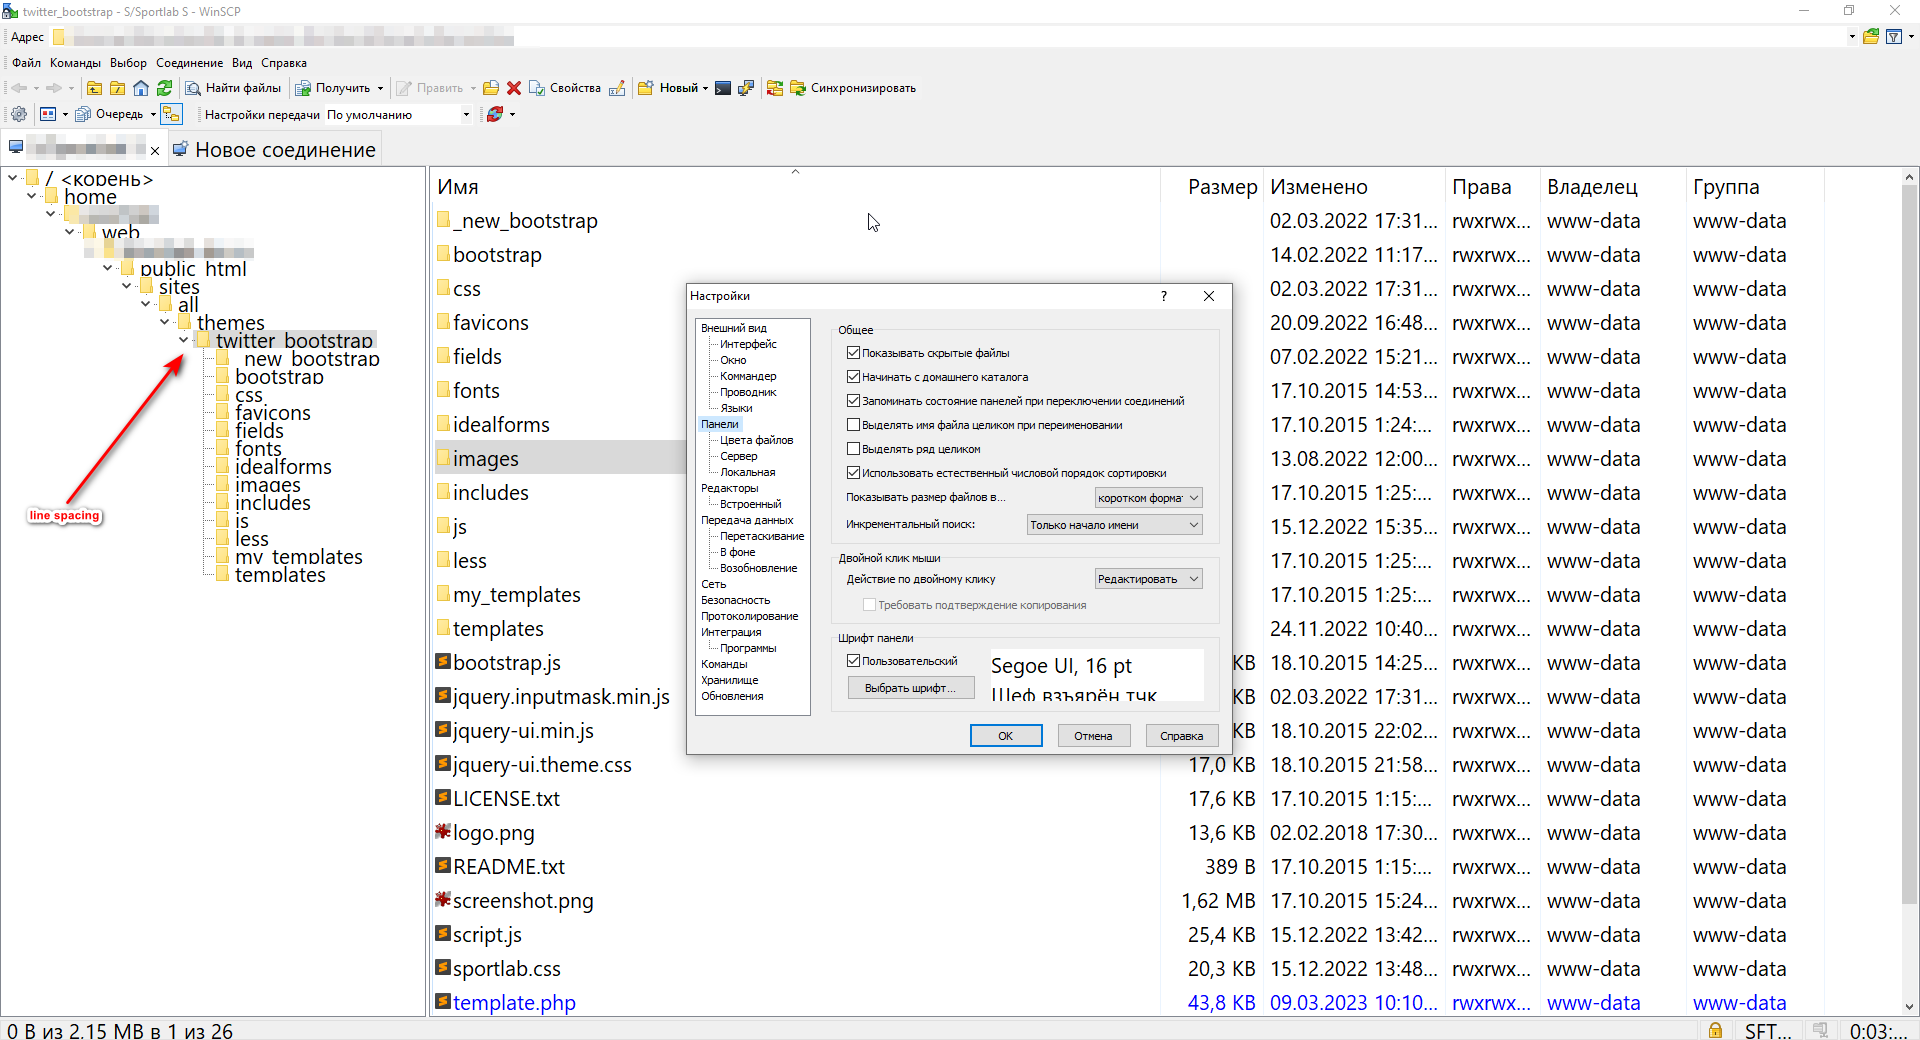Open the Инкрементальный поиск dropdown
This screenshot has height=1040, width=1920.
[x=1114, y=525]
